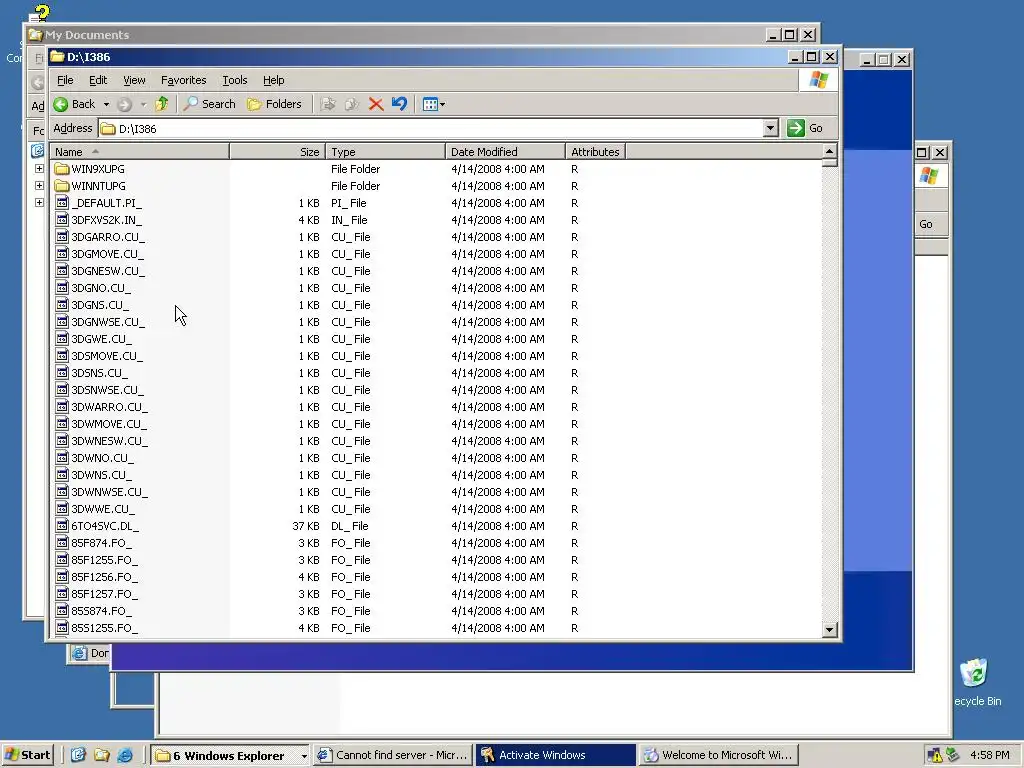
Task: Switch to the Activate Windows taskbar button
Action: coord(555,755)
